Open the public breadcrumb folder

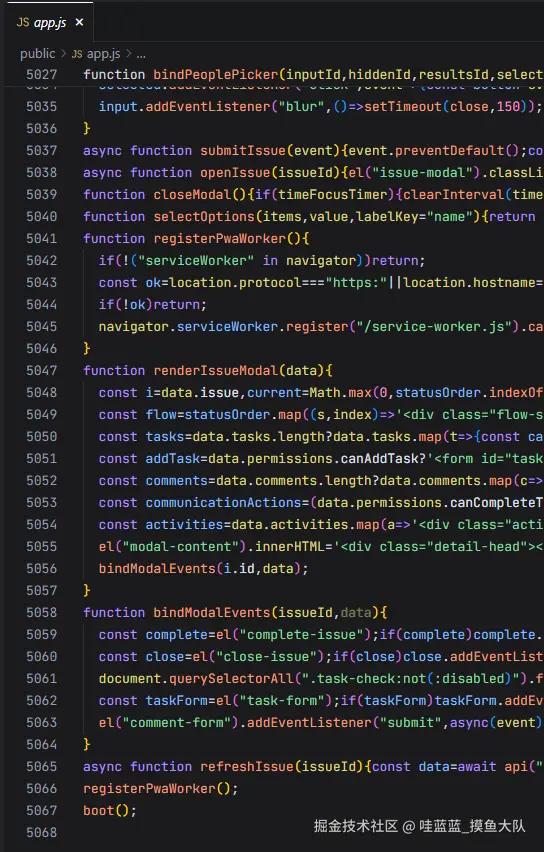tap(37, 54)
